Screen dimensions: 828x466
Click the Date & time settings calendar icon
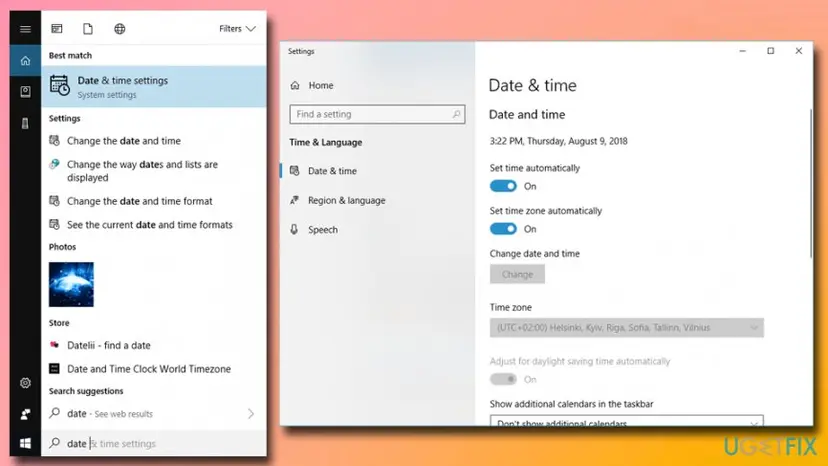pos(60,86)
